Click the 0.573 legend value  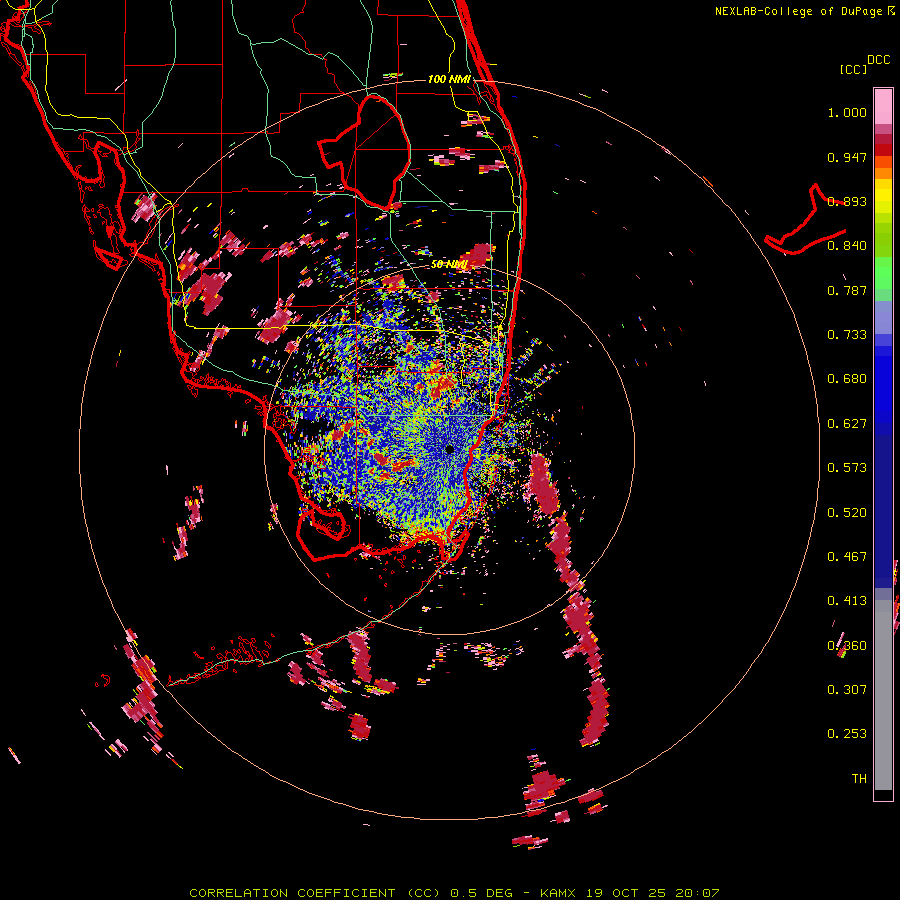coord(847,468)
